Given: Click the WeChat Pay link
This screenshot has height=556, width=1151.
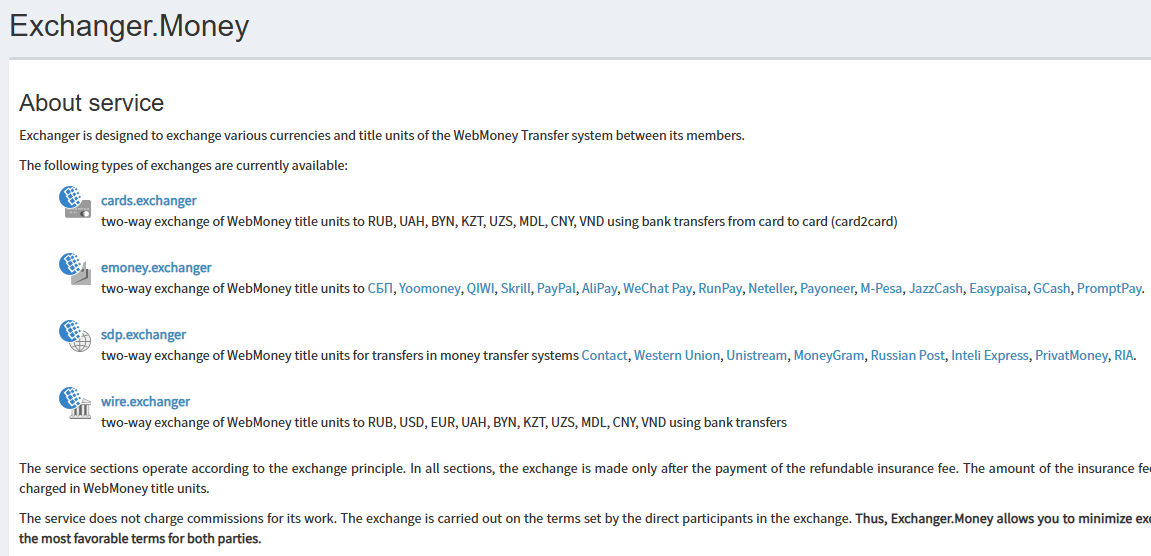Looking at the screenshot, I should (657, 288).
